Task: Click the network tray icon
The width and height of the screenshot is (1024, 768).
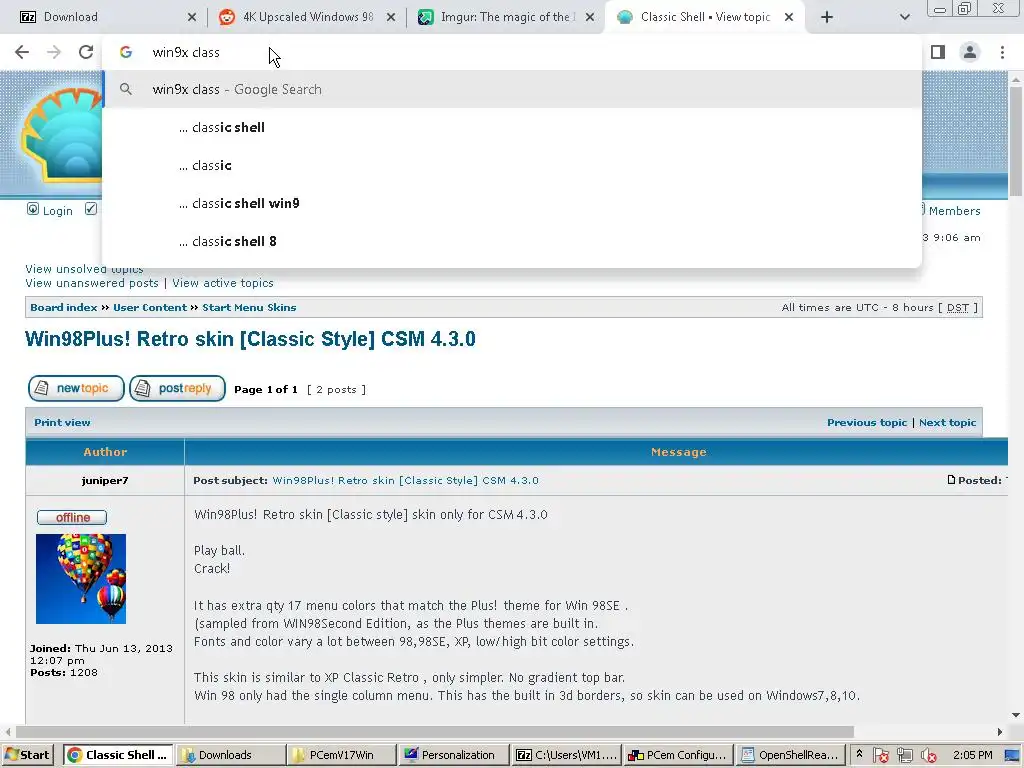Action: [904, 756]
